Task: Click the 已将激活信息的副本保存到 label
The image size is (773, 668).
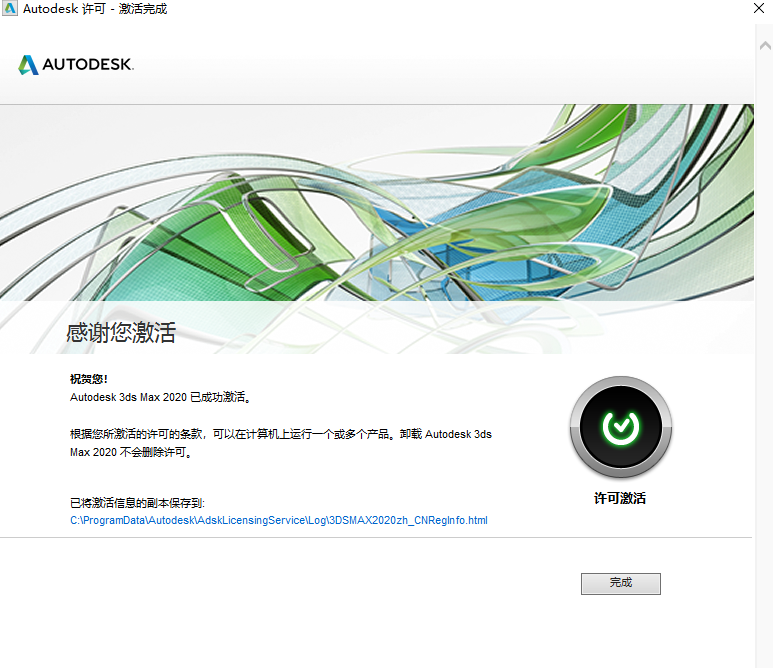Action: [137, 503]
